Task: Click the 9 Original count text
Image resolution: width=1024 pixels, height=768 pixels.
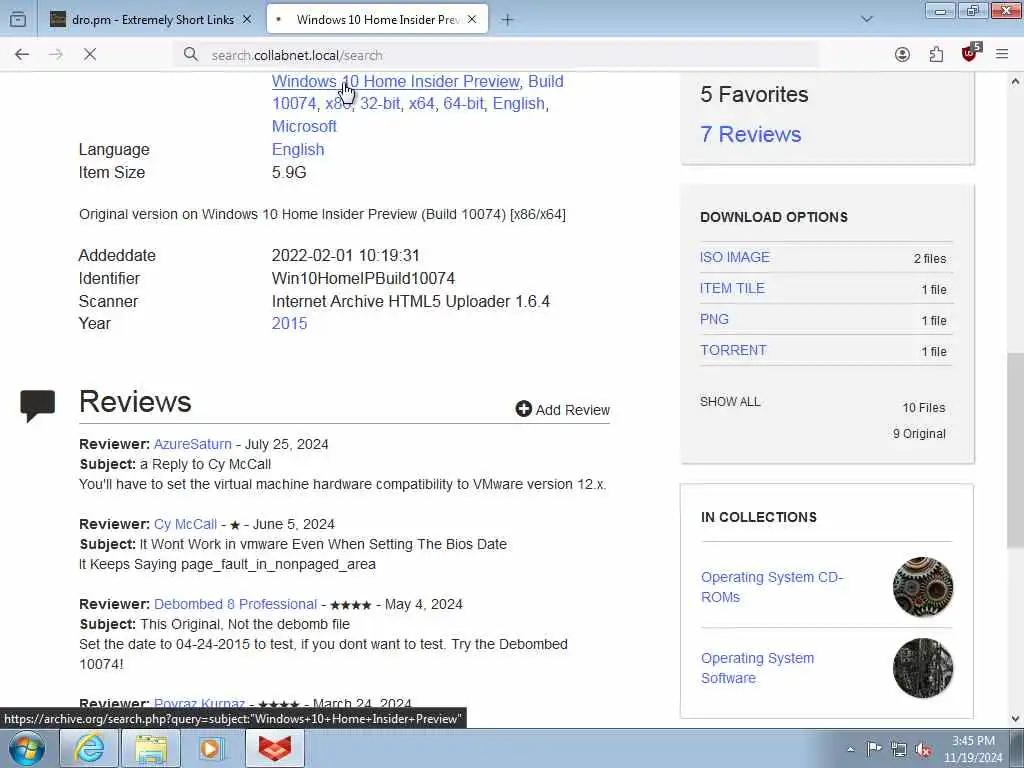Action: coord(919,434)
